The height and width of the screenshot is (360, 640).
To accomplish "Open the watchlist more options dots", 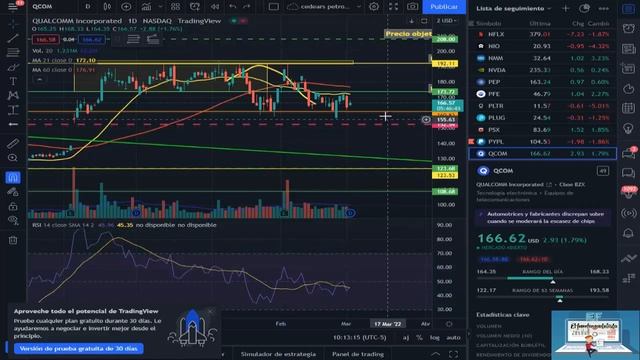I will (603, 8).
